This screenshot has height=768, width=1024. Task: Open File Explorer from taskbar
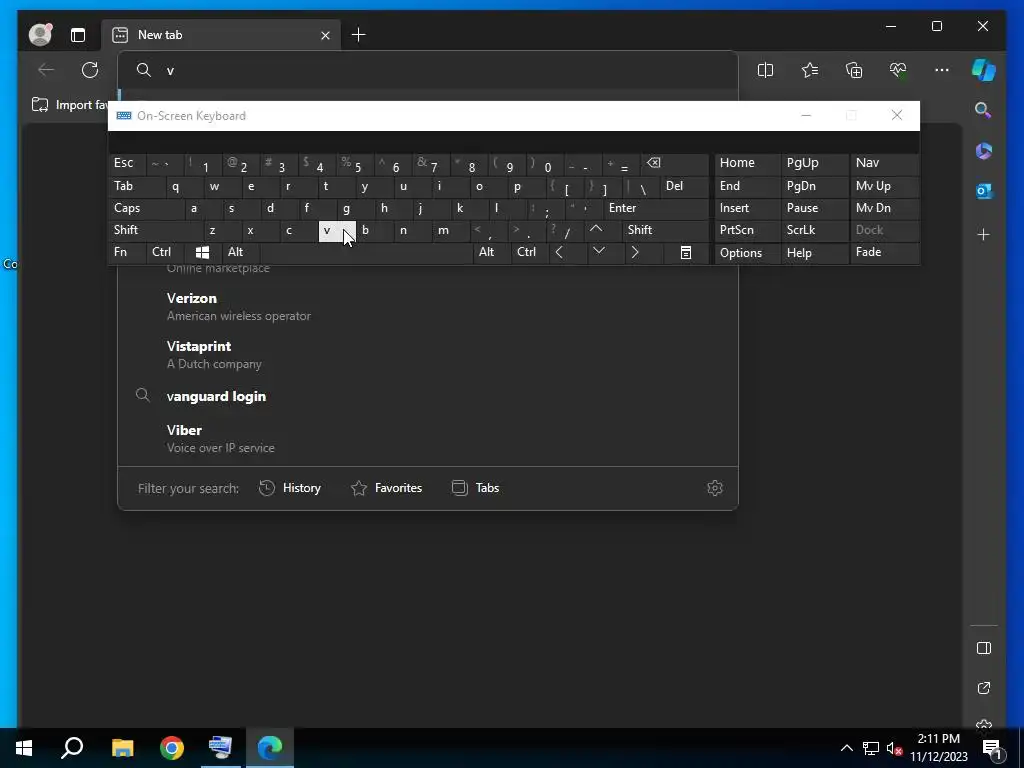coord(122,748)
